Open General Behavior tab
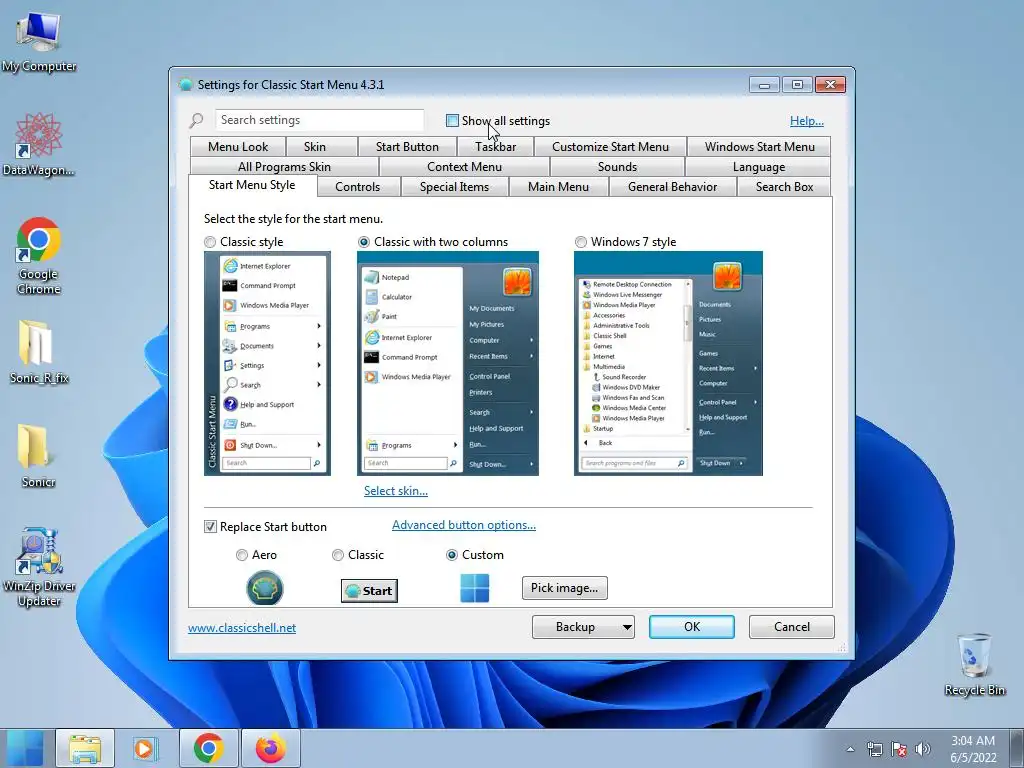 672,187
